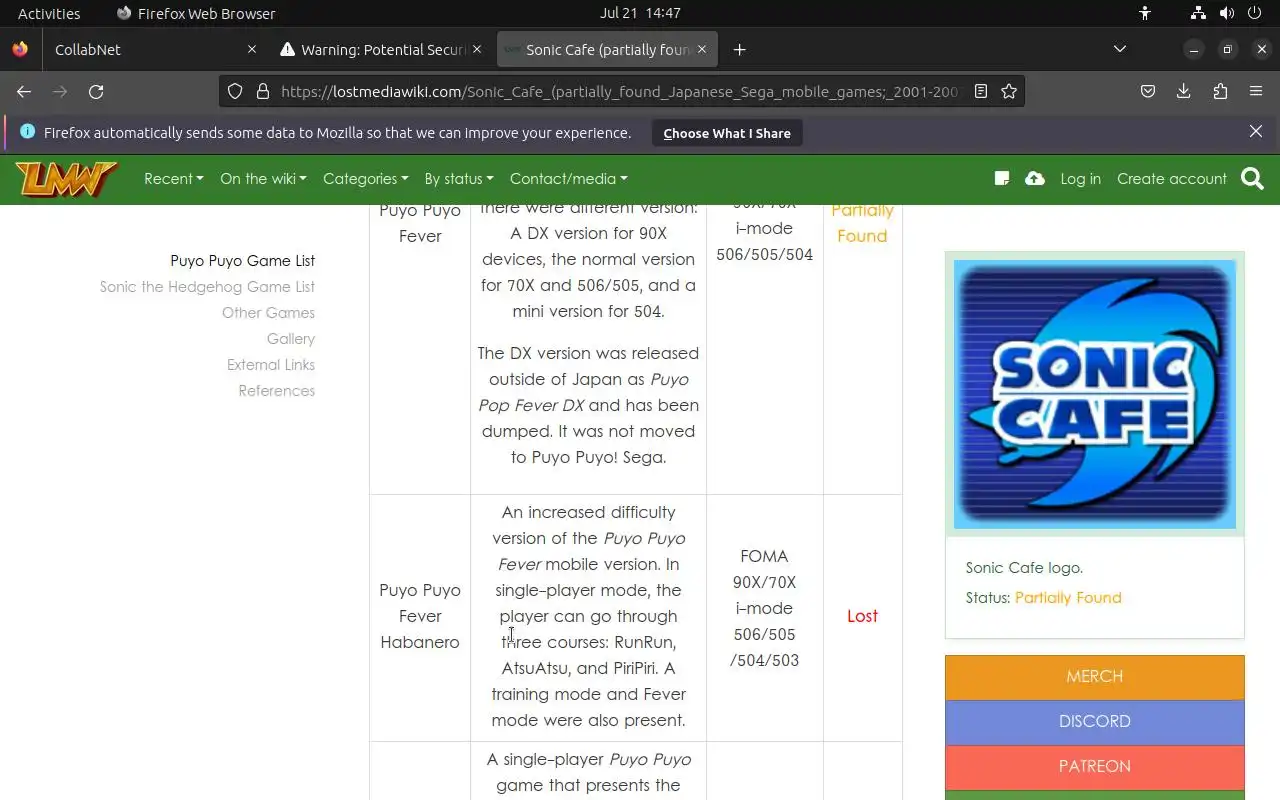This screenshot has height=800, width=1280.
Task: Open system accessibility menu icon
Action: point(1145,13)
